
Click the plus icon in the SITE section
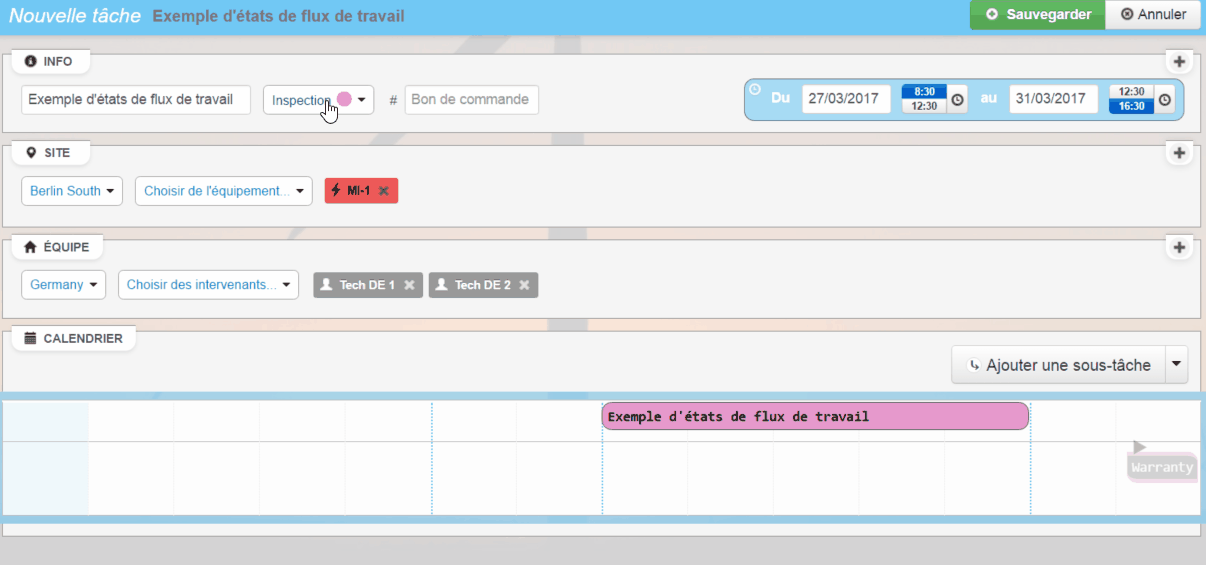tap(1179, 153)
